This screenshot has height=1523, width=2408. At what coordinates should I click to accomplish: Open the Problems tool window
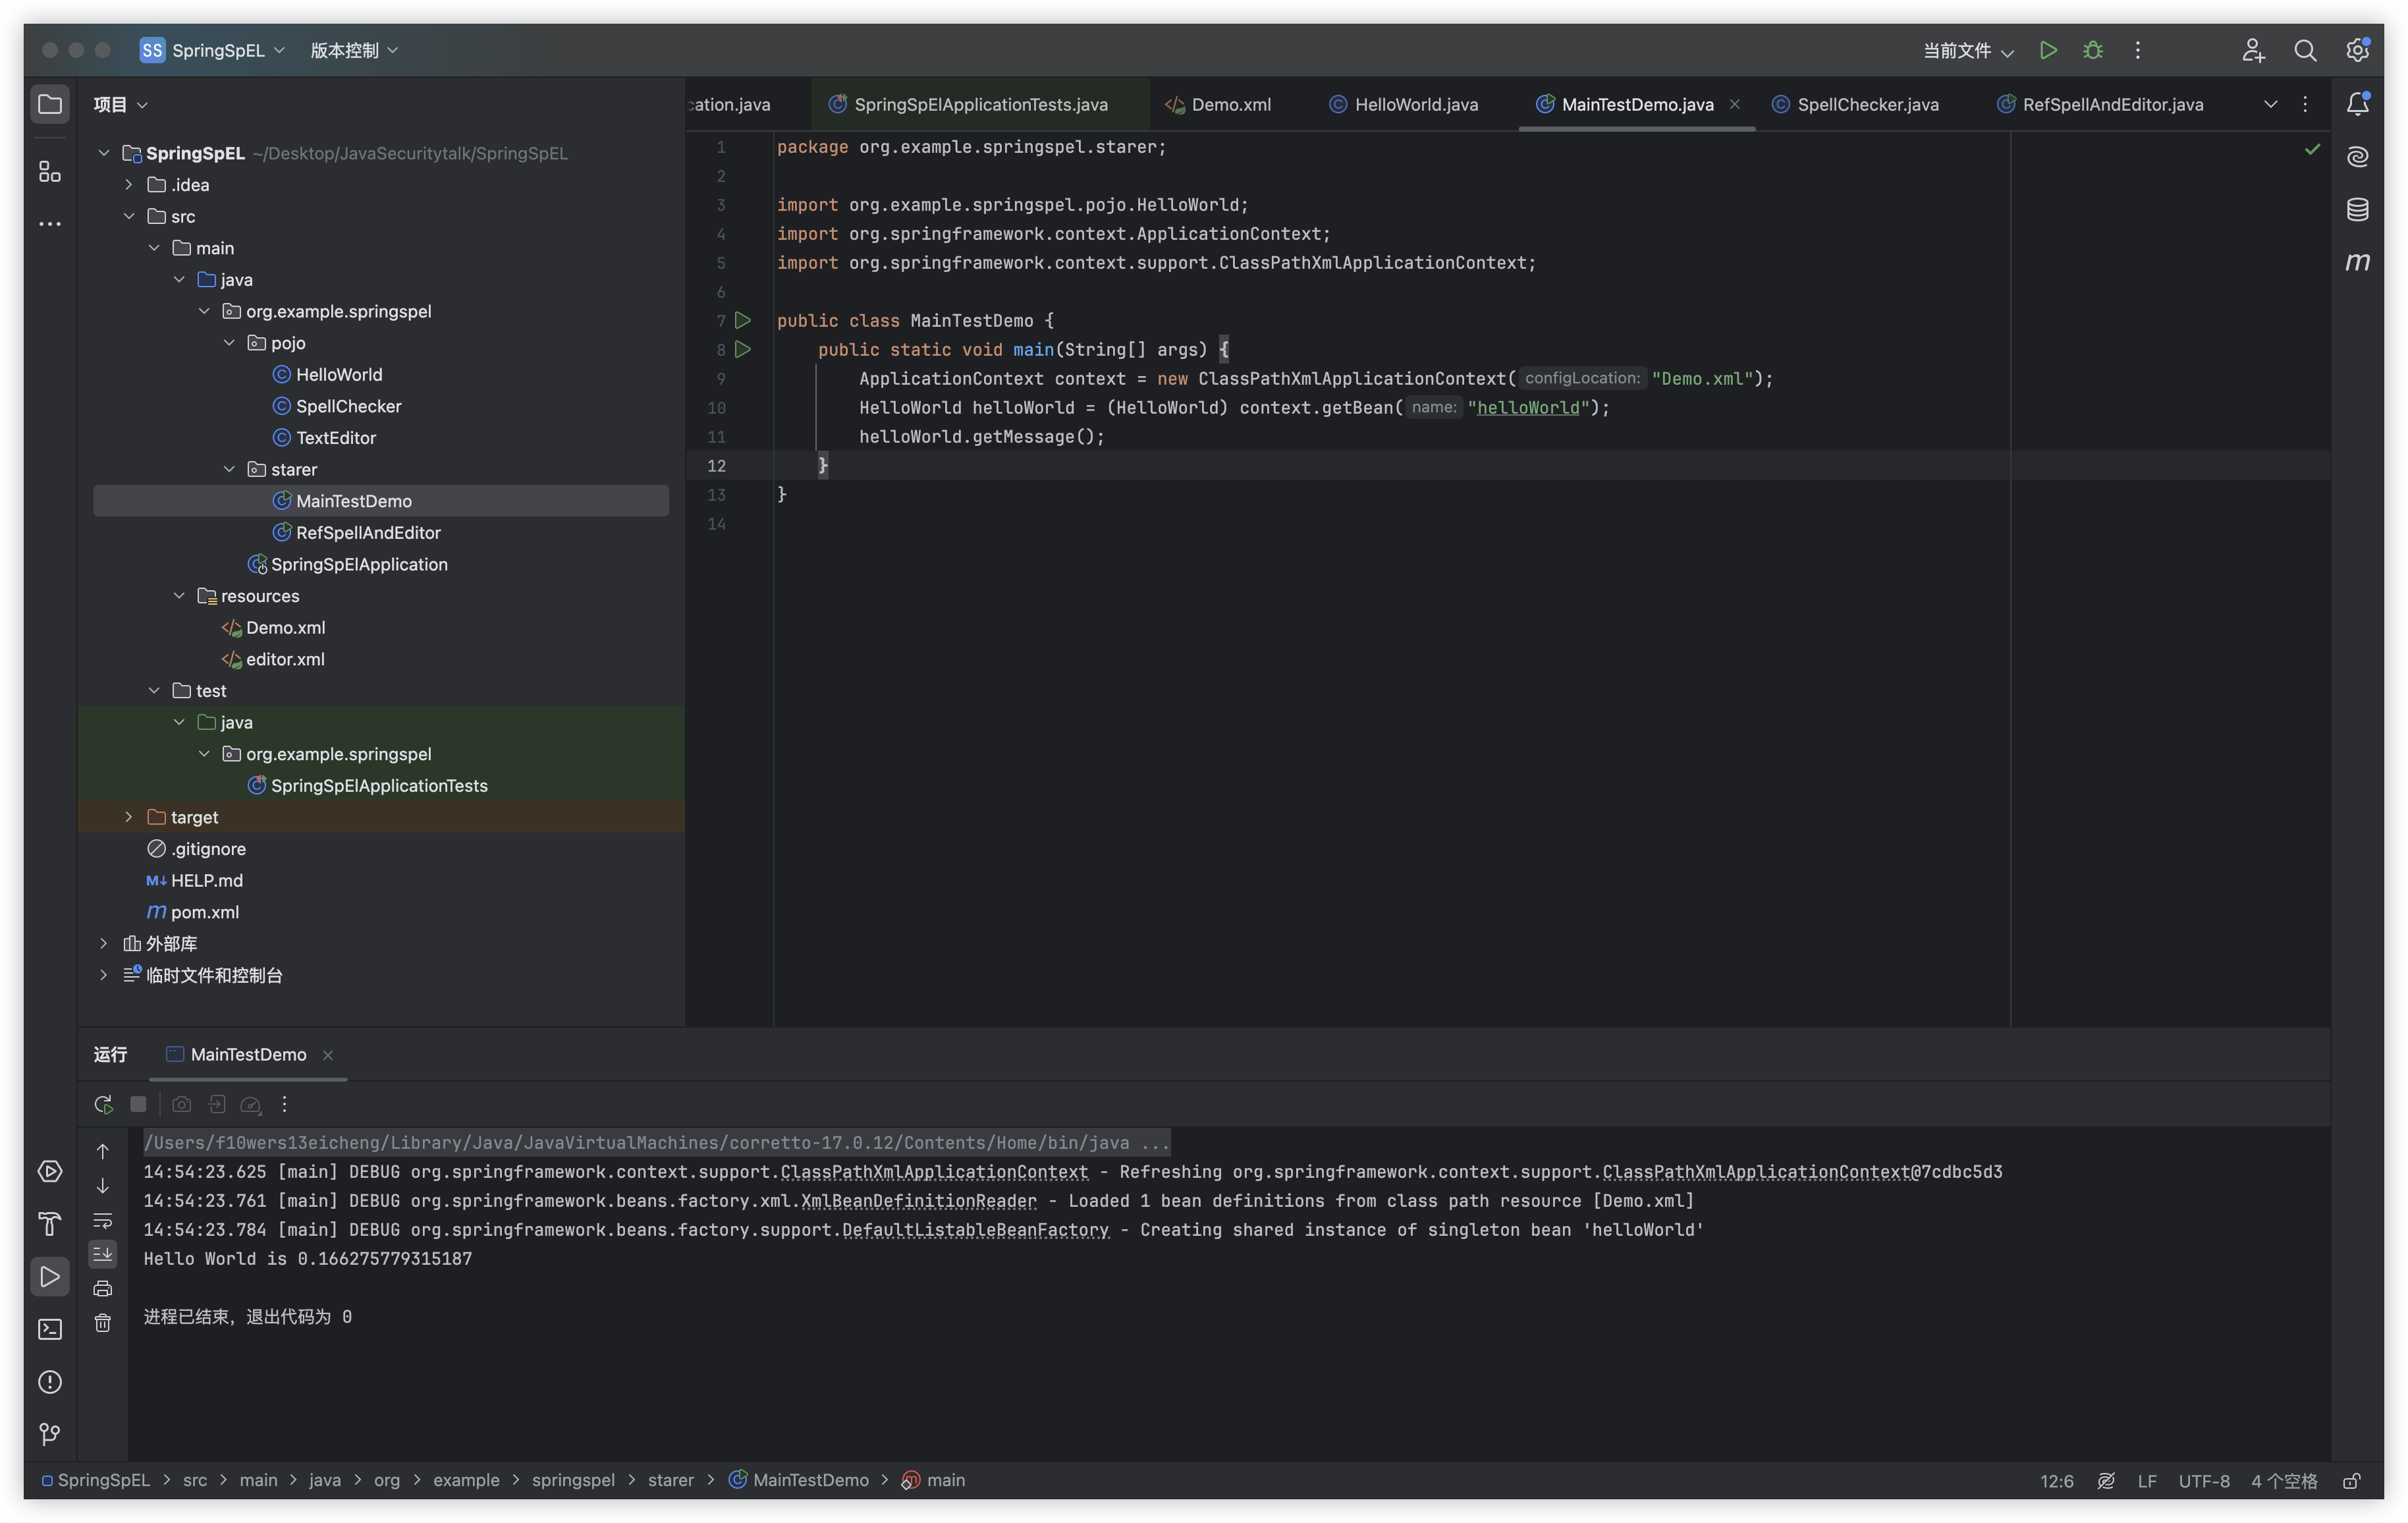click(x=49, y=1382)
